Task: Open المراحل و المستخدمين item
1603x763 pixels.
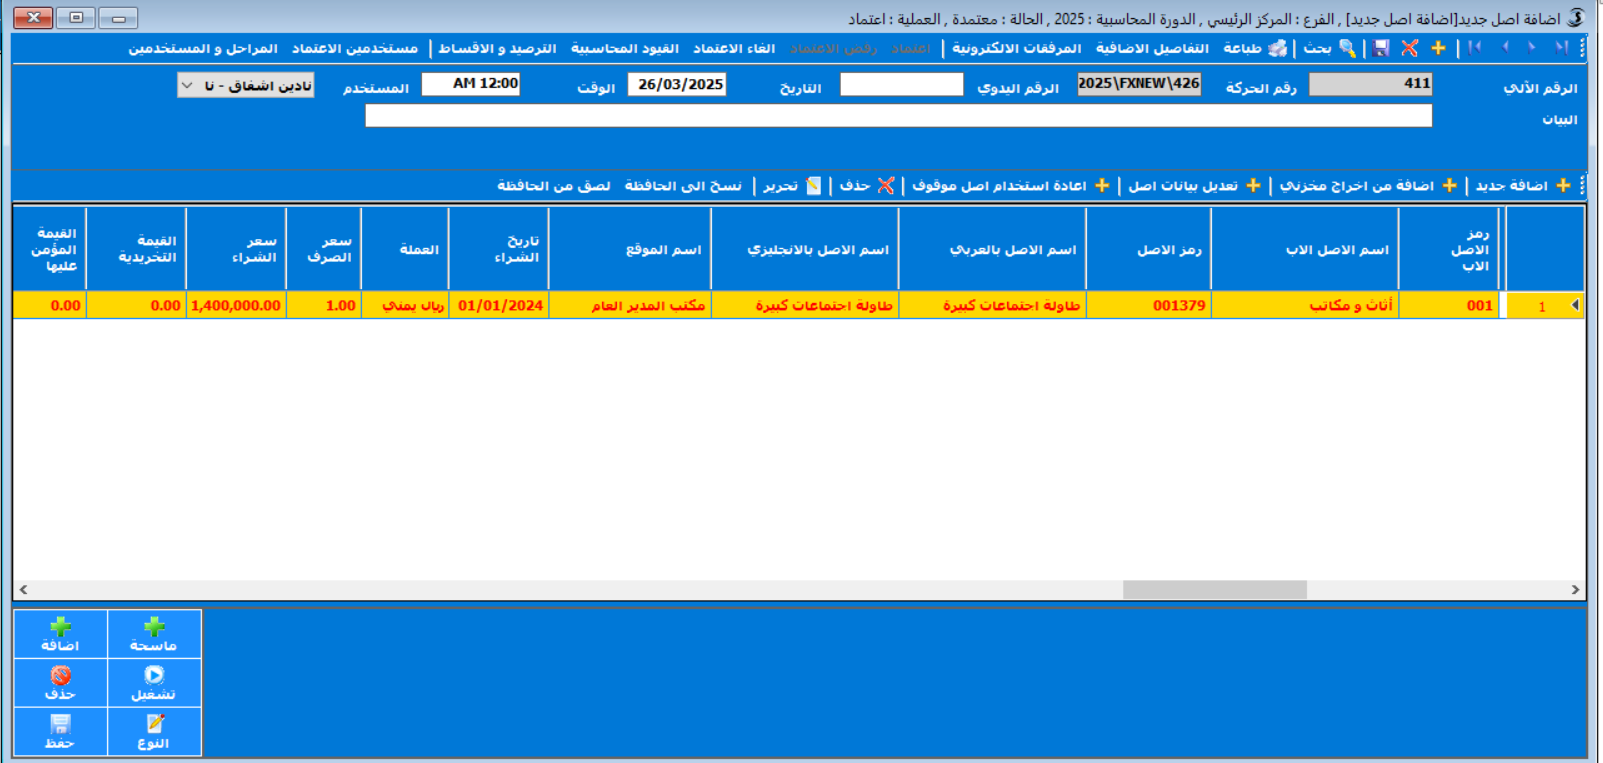Action: 203,48
